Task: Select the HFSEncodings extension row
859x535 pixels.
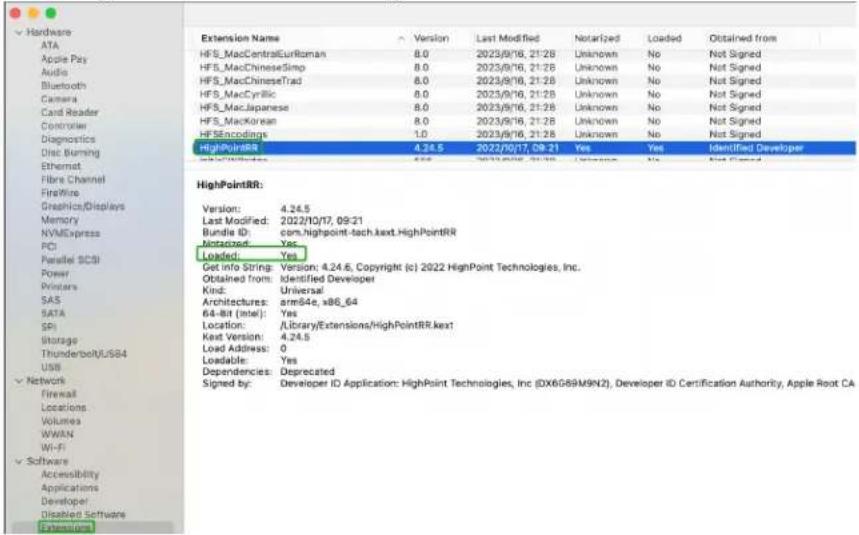Action: pos(519,134)
